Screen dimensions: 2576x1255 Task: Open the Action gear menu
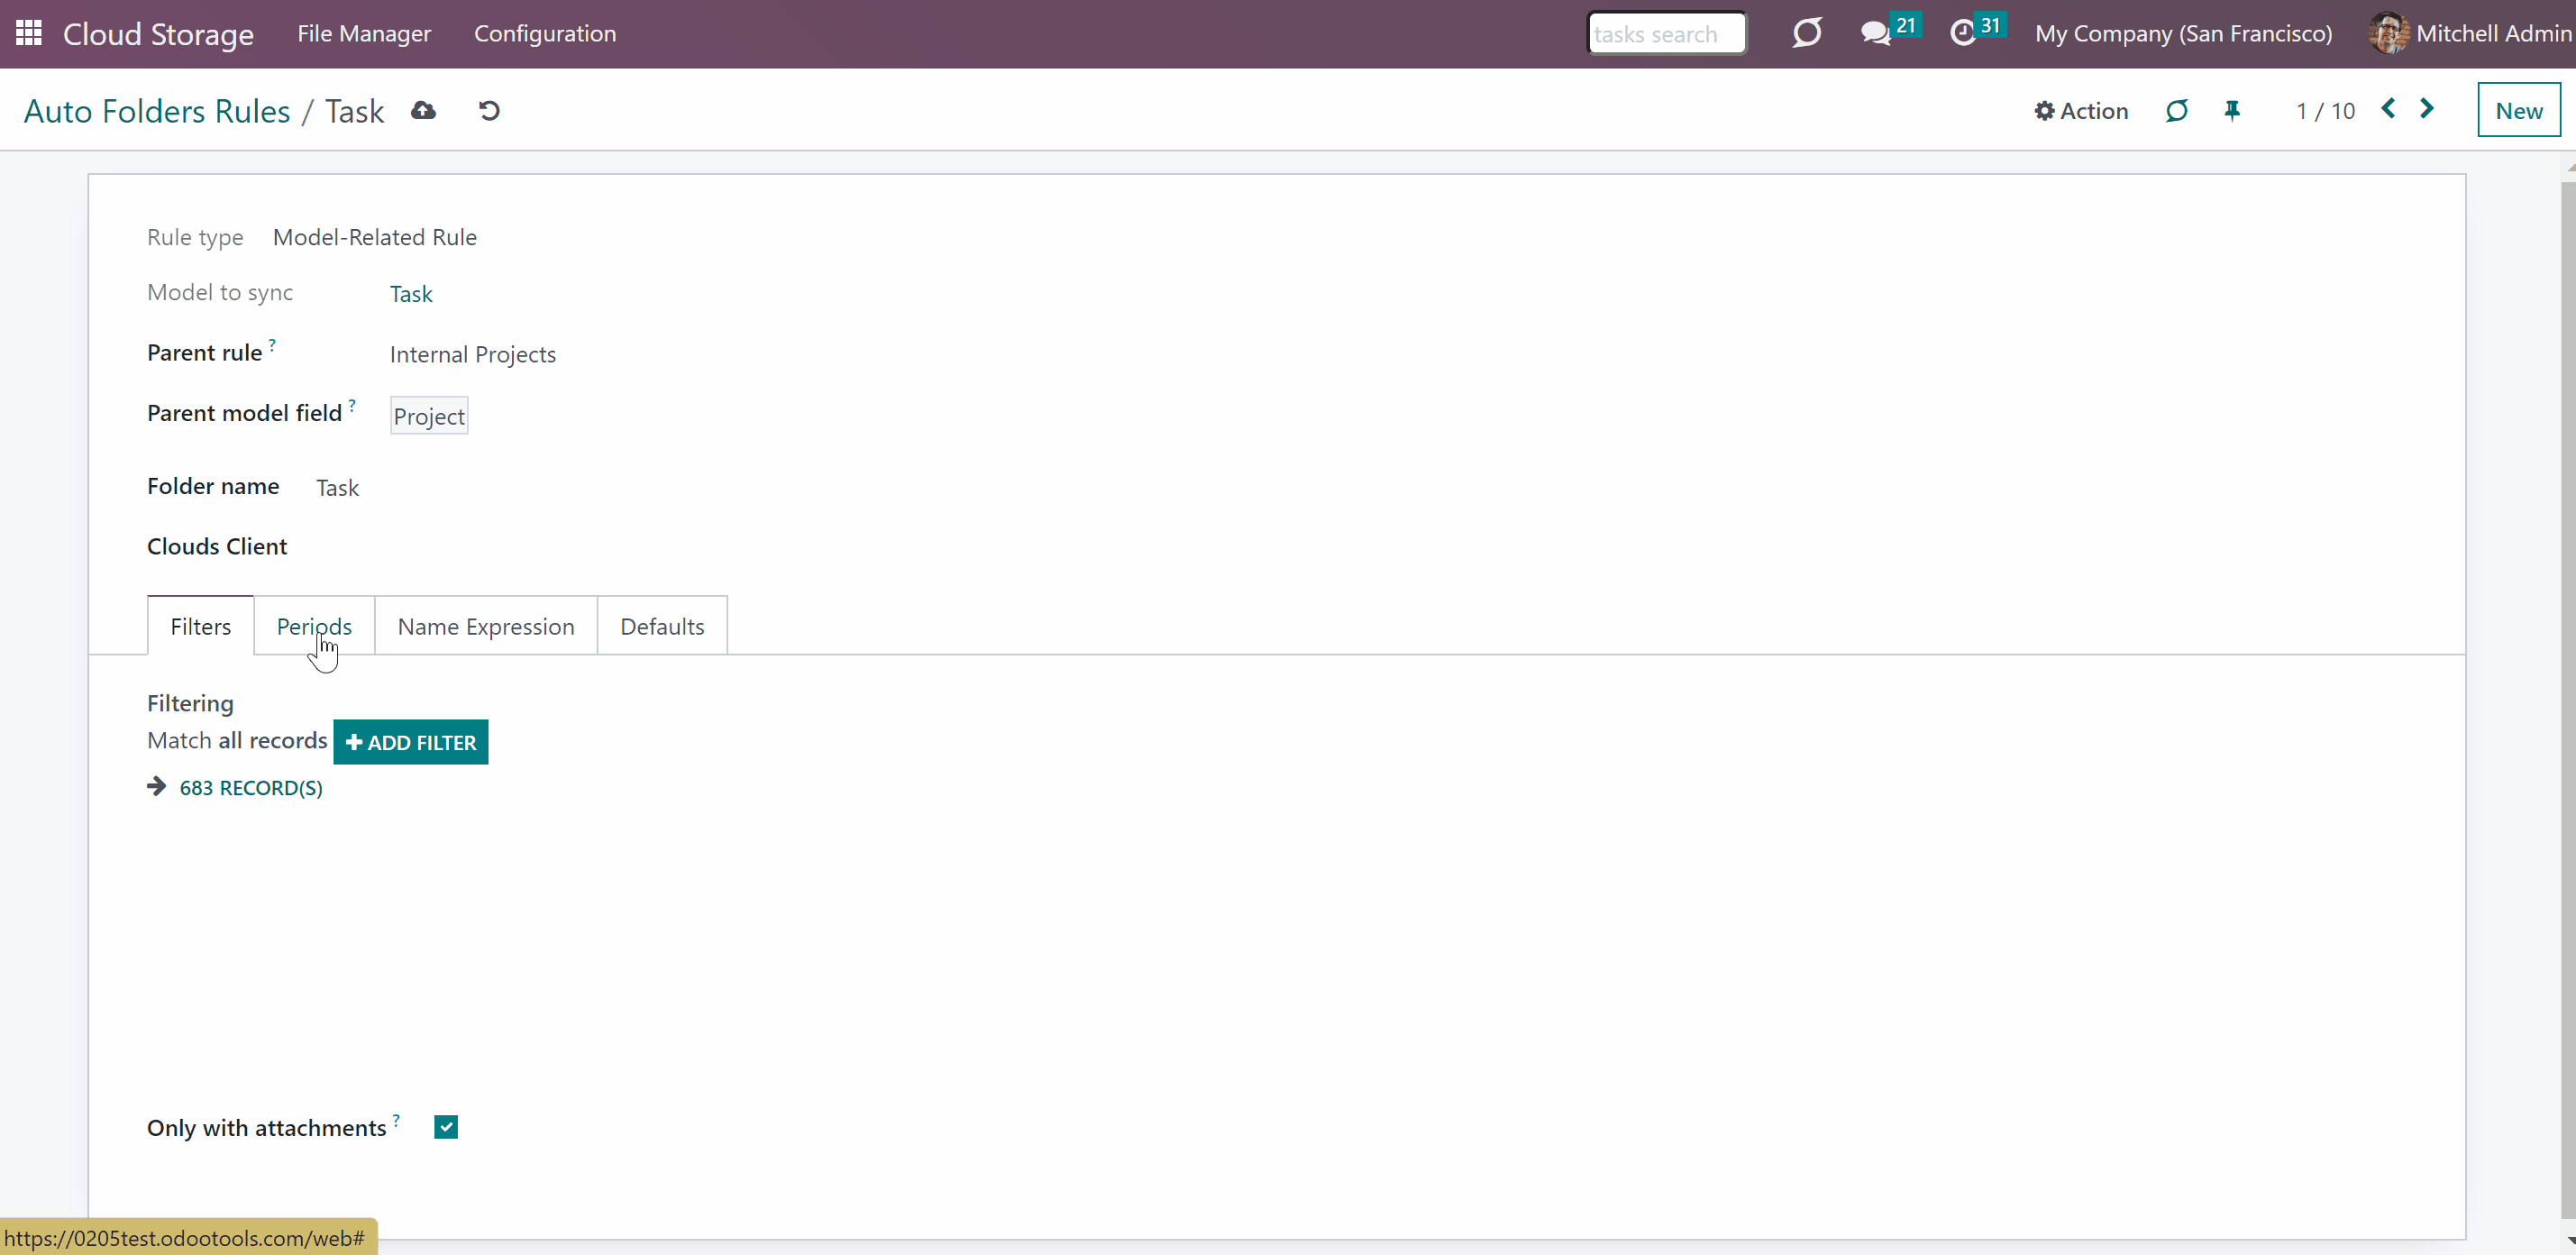(x=2081, y=110)
